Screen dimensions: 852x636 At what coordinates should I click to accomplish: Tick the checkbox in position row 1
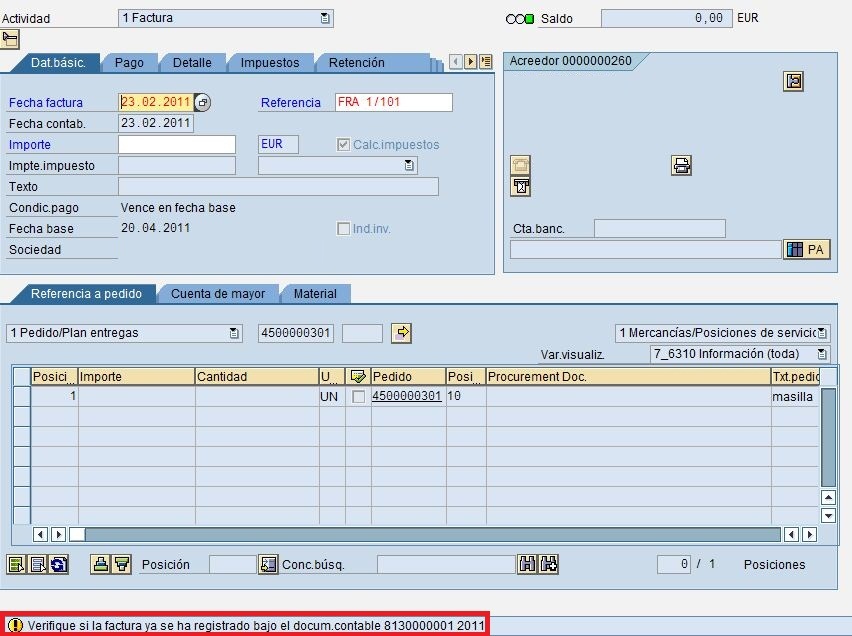click(359, 397)
